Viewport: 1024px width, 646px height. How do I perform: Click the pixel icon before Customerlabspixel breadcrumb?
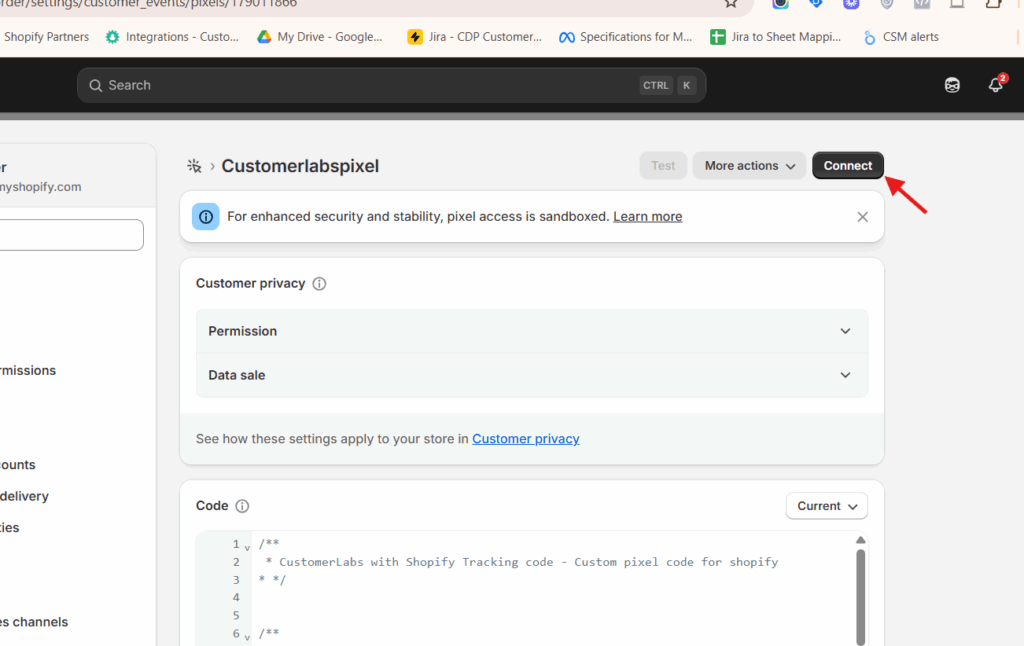coord(194,166)
